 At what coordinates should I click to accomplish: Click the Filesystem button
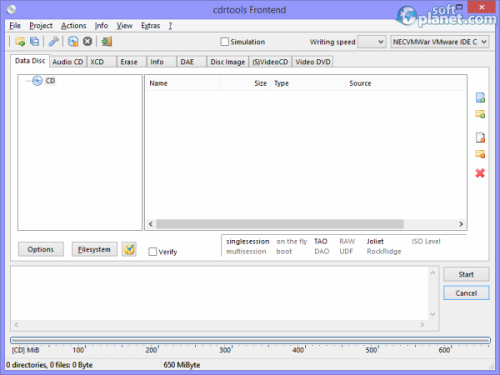click(94, 249)
